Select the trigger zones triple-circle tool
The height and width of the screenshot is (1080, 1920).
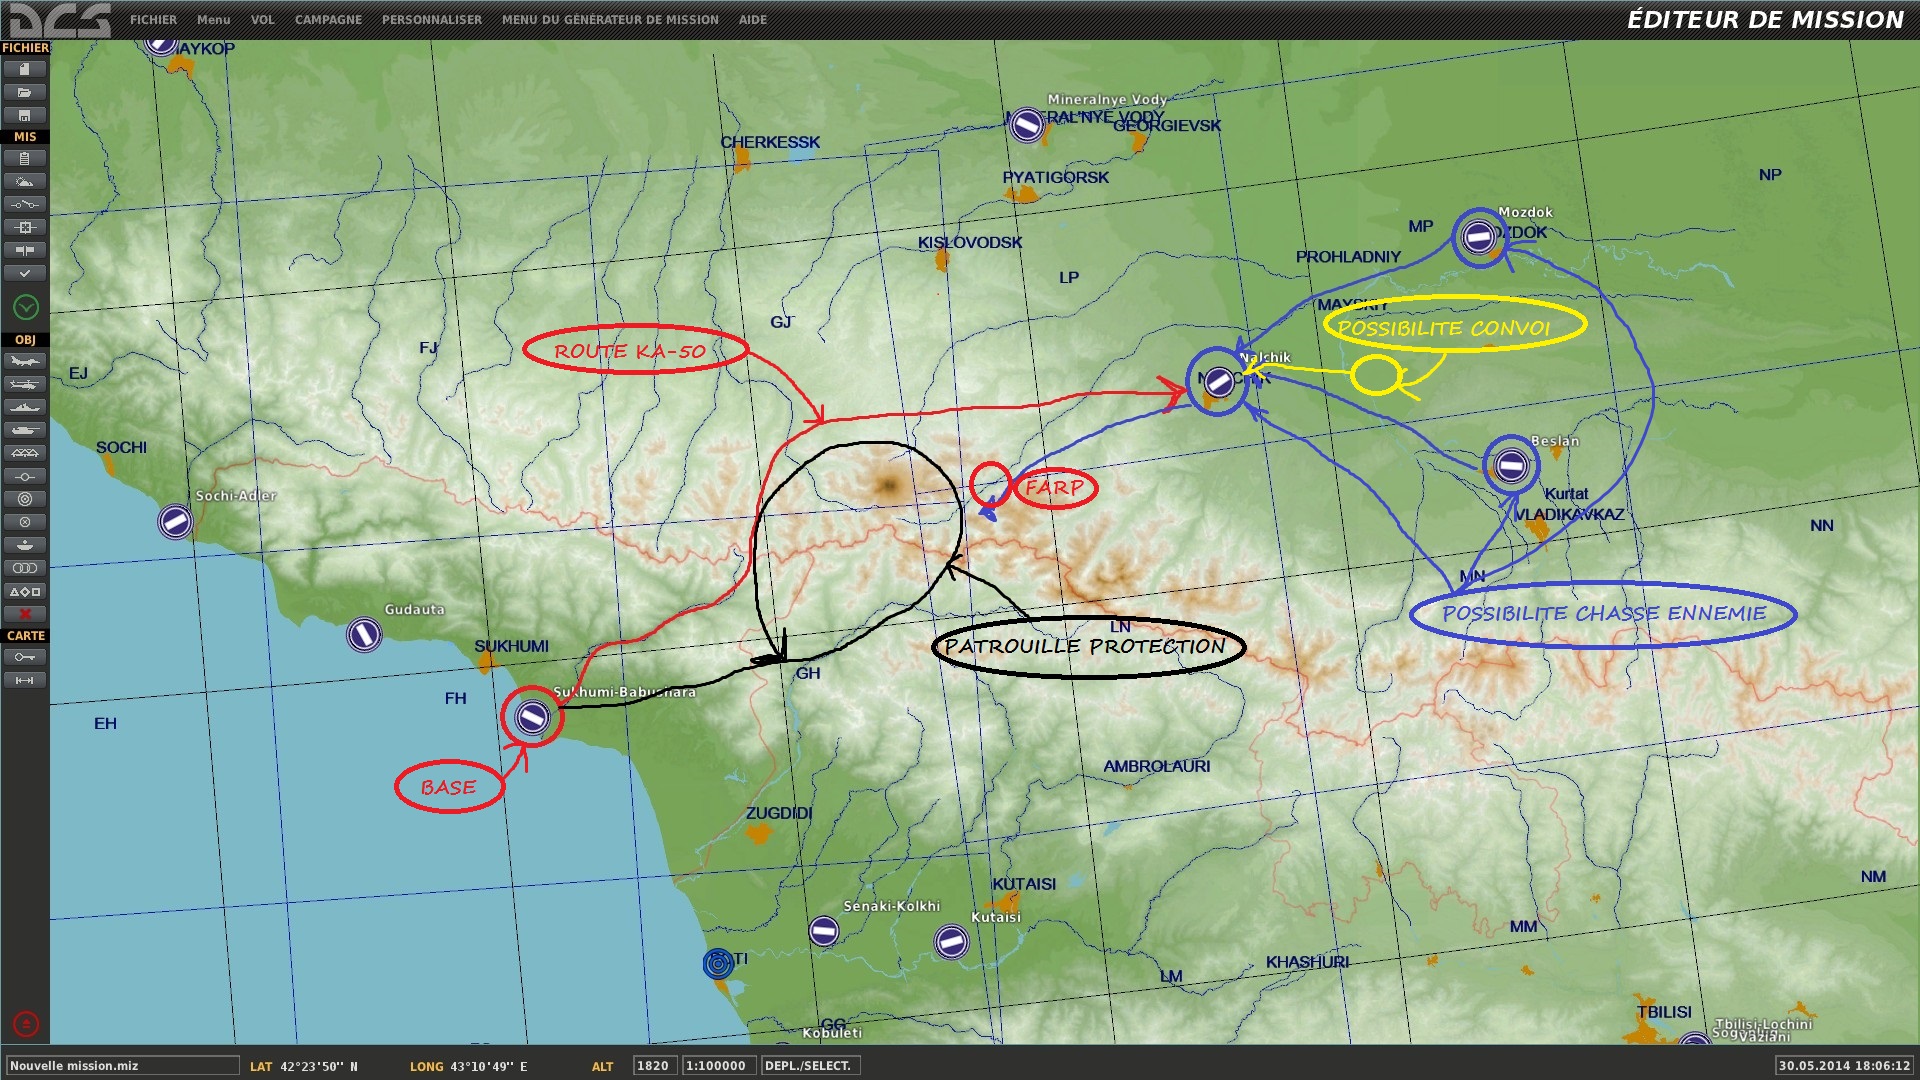[x=25, y=568]
